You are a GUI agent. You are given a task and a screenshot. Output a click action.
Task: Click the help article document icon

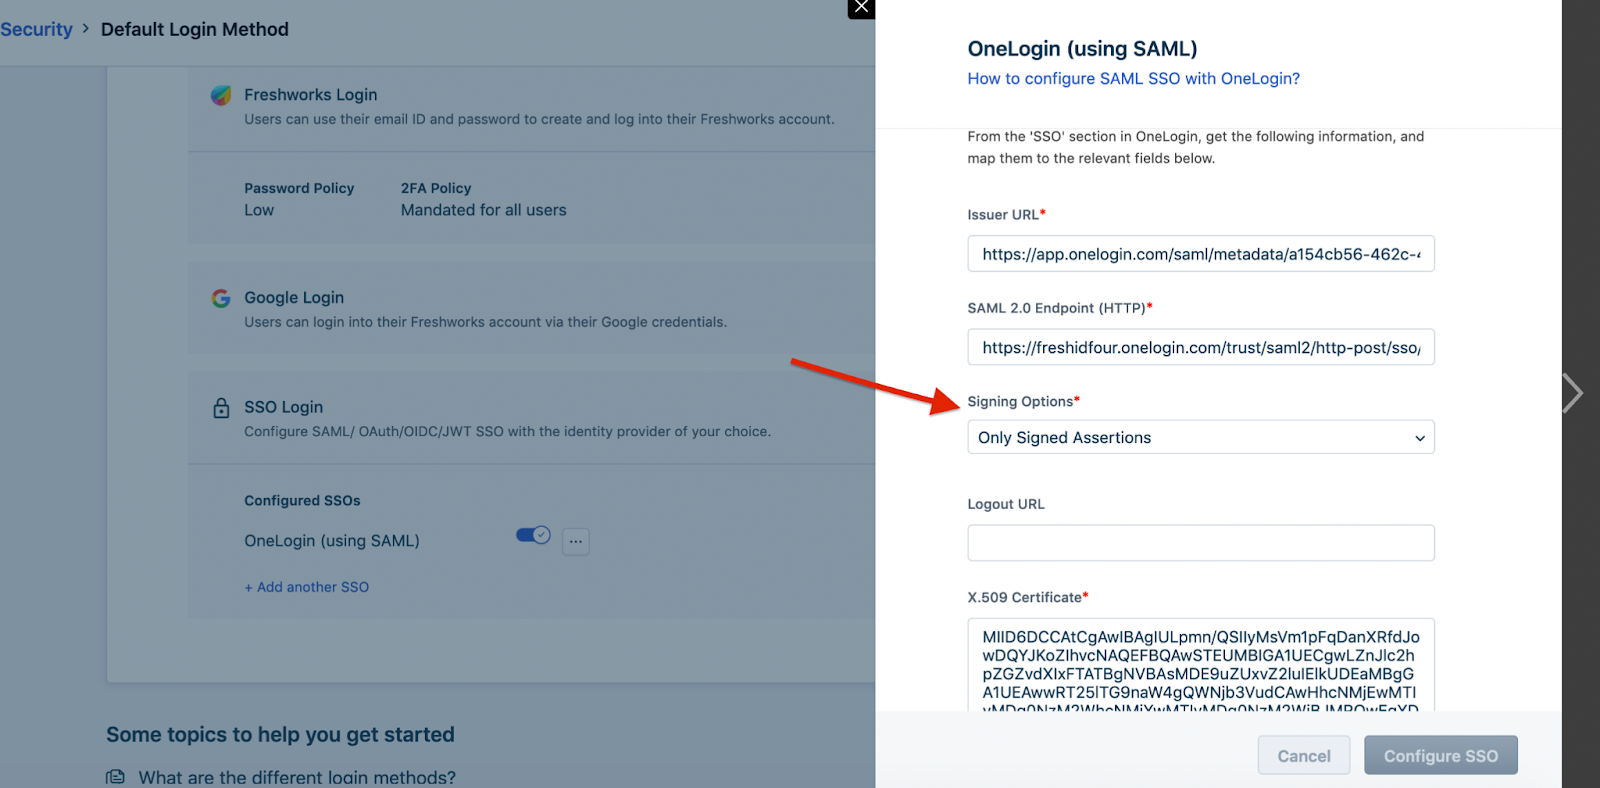point(116,777)
